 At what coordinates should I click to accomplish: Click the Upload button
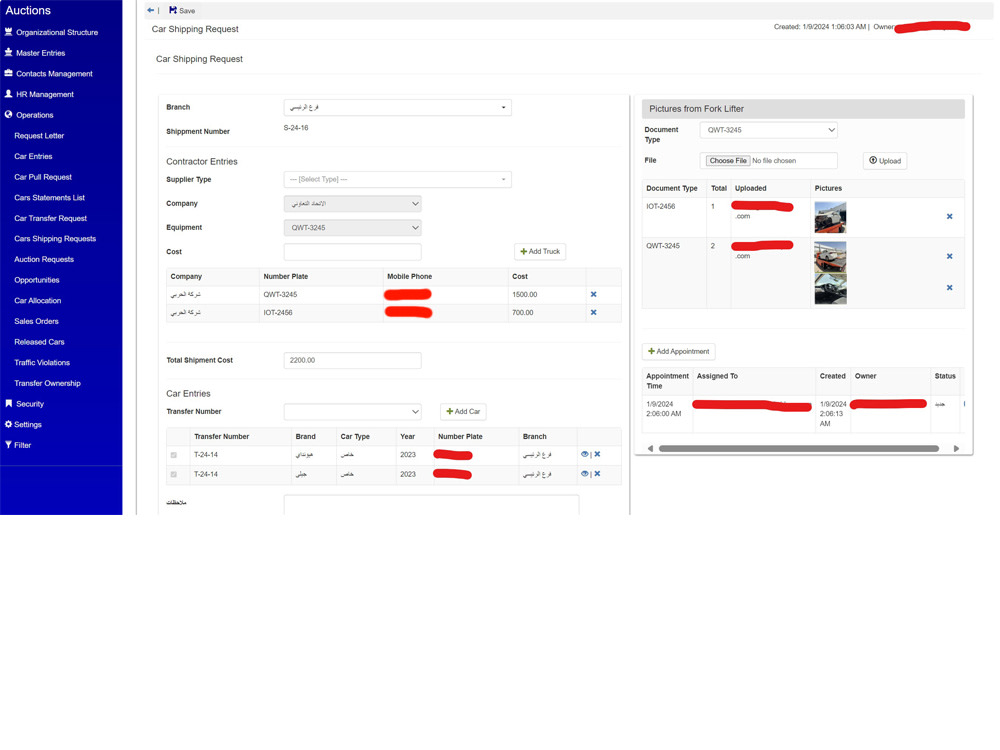point(885,161)
